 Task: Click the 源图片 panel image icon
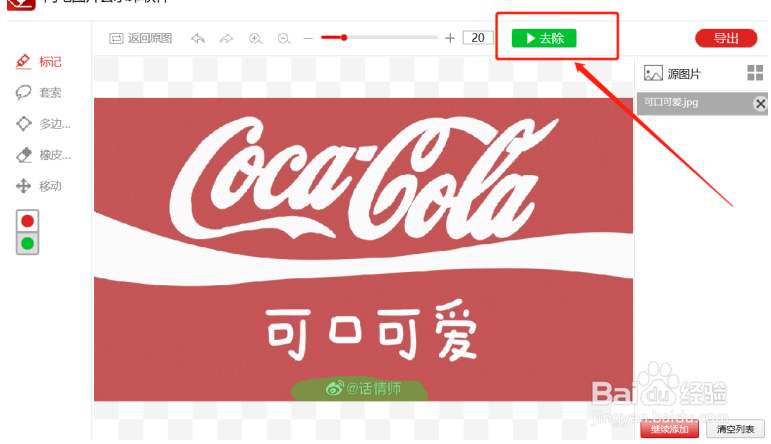(653, 74)
